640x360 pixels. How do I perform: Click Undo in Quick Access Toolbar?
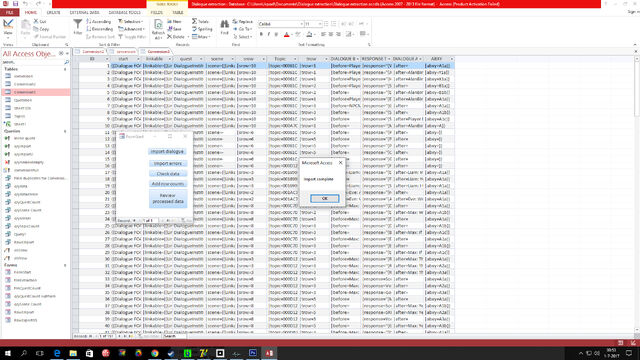(x=25, y=4)
